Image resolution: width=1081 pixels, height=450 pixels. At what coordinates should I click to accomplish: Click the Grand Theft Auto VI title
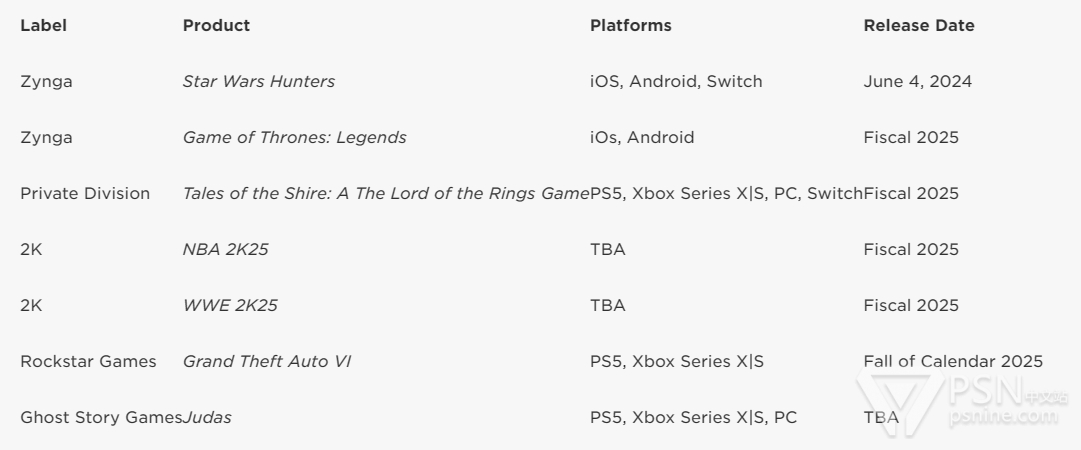267,361
